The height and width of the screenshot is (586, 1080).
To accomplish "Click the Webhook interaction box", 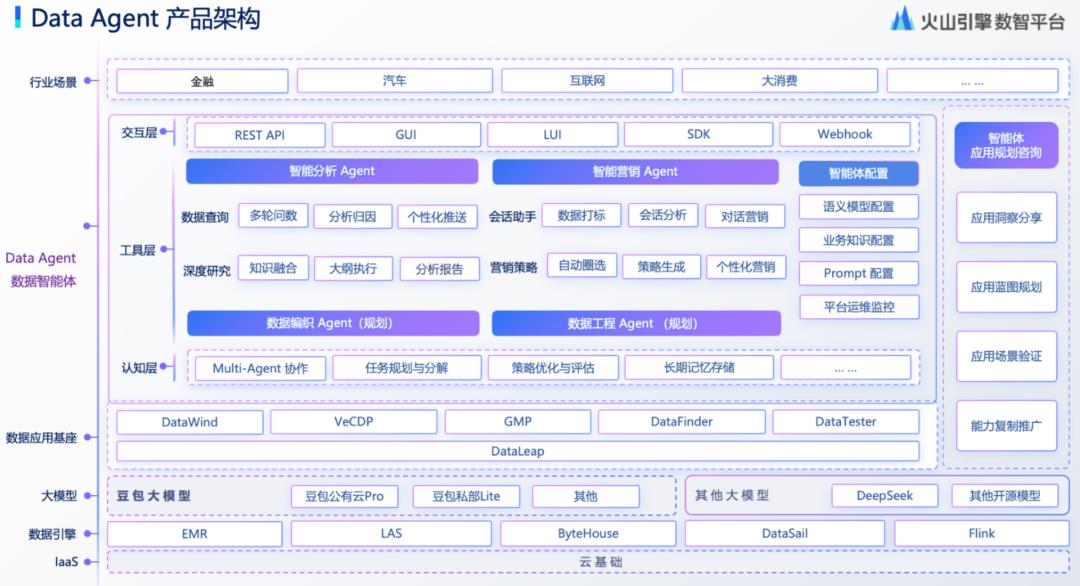I will [844, 135].
